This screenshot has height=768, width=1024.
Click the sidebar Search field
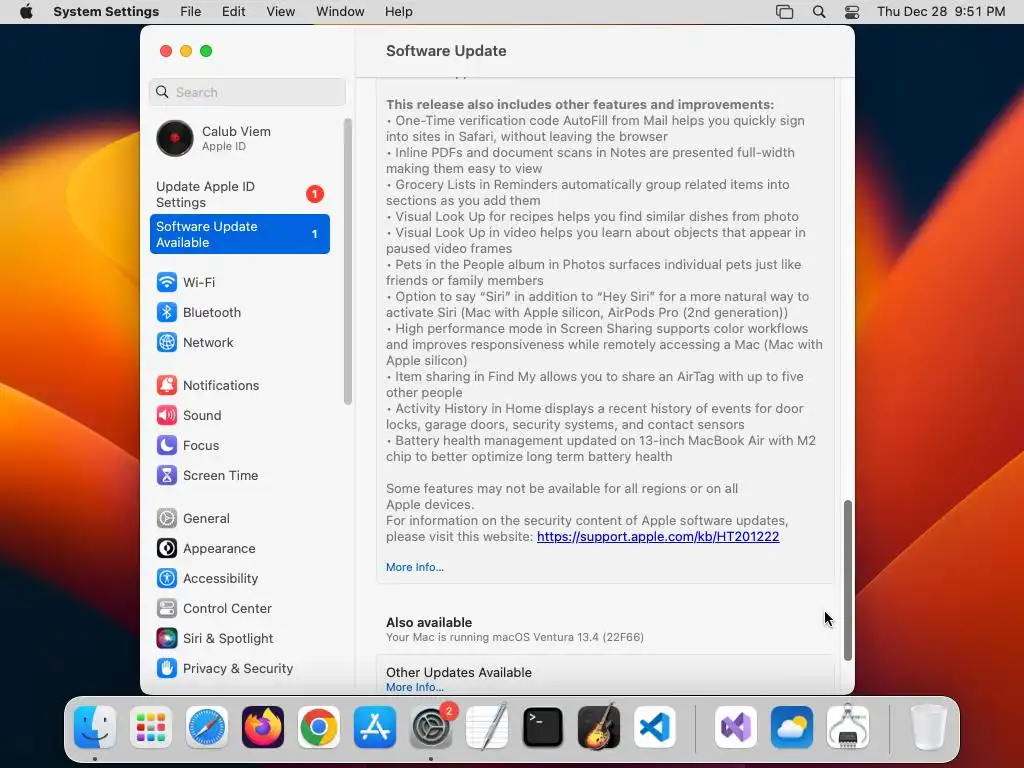(x=248, y=92)
